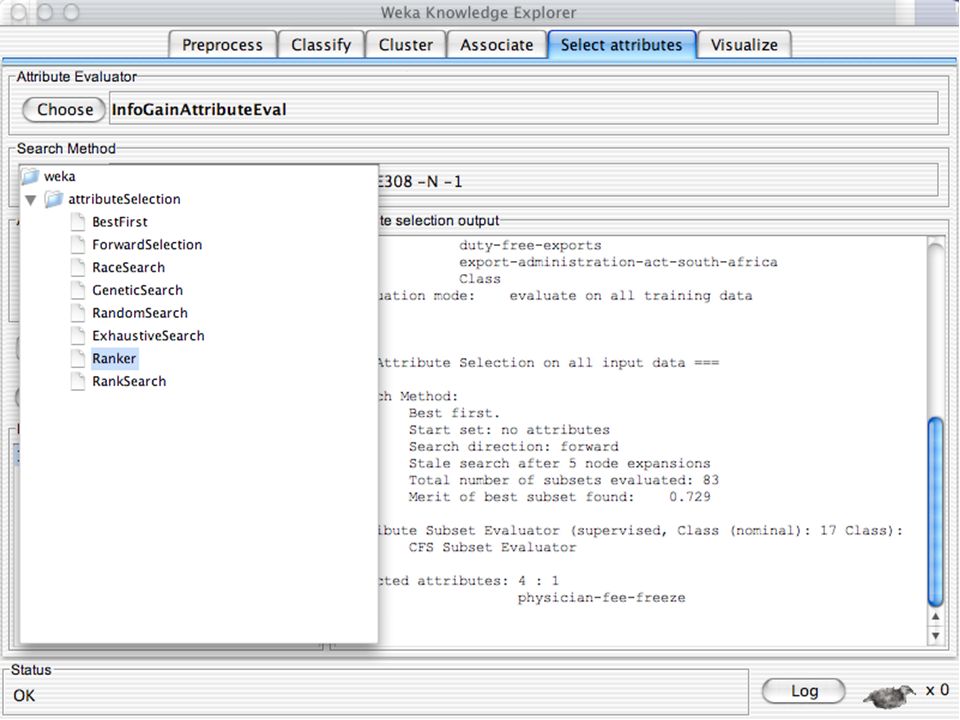Click the scroll down arrow in output
960x720 pixels.
click(x=936, y=636)
